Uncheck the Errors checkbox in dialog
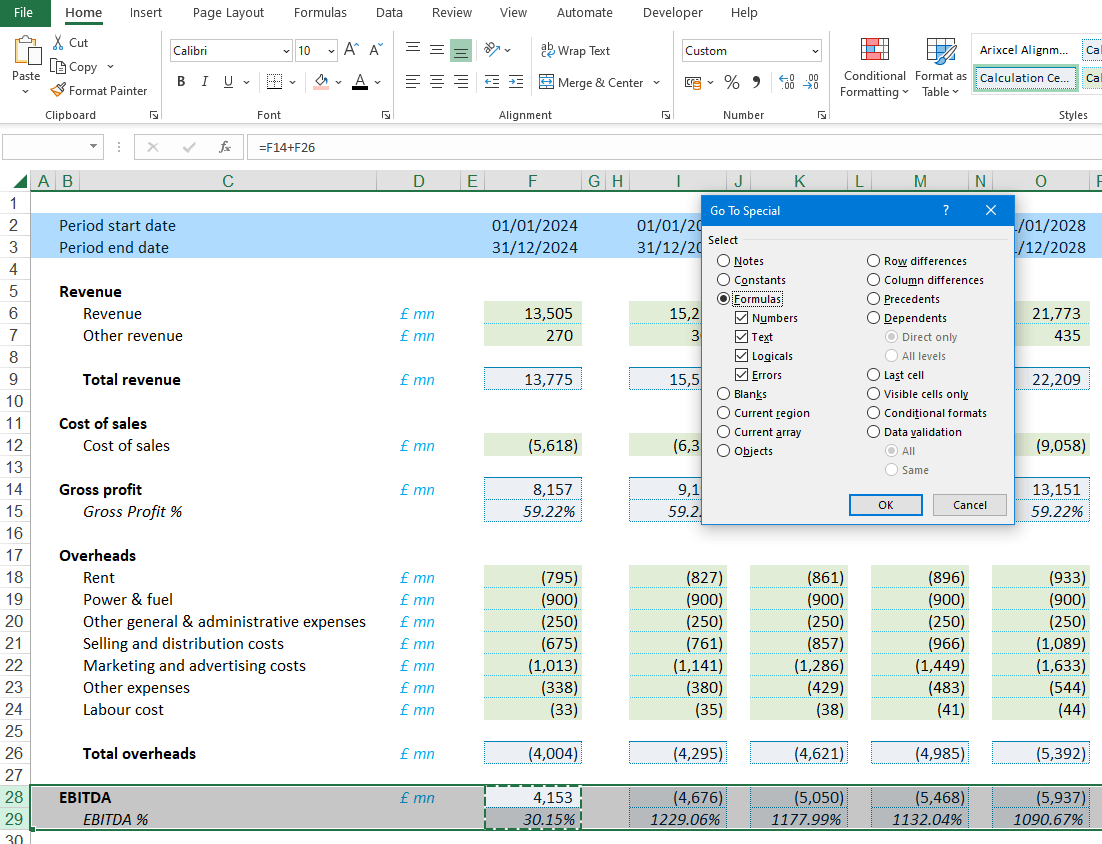The width and height of the screenshot is (1102, 844). 741,375
